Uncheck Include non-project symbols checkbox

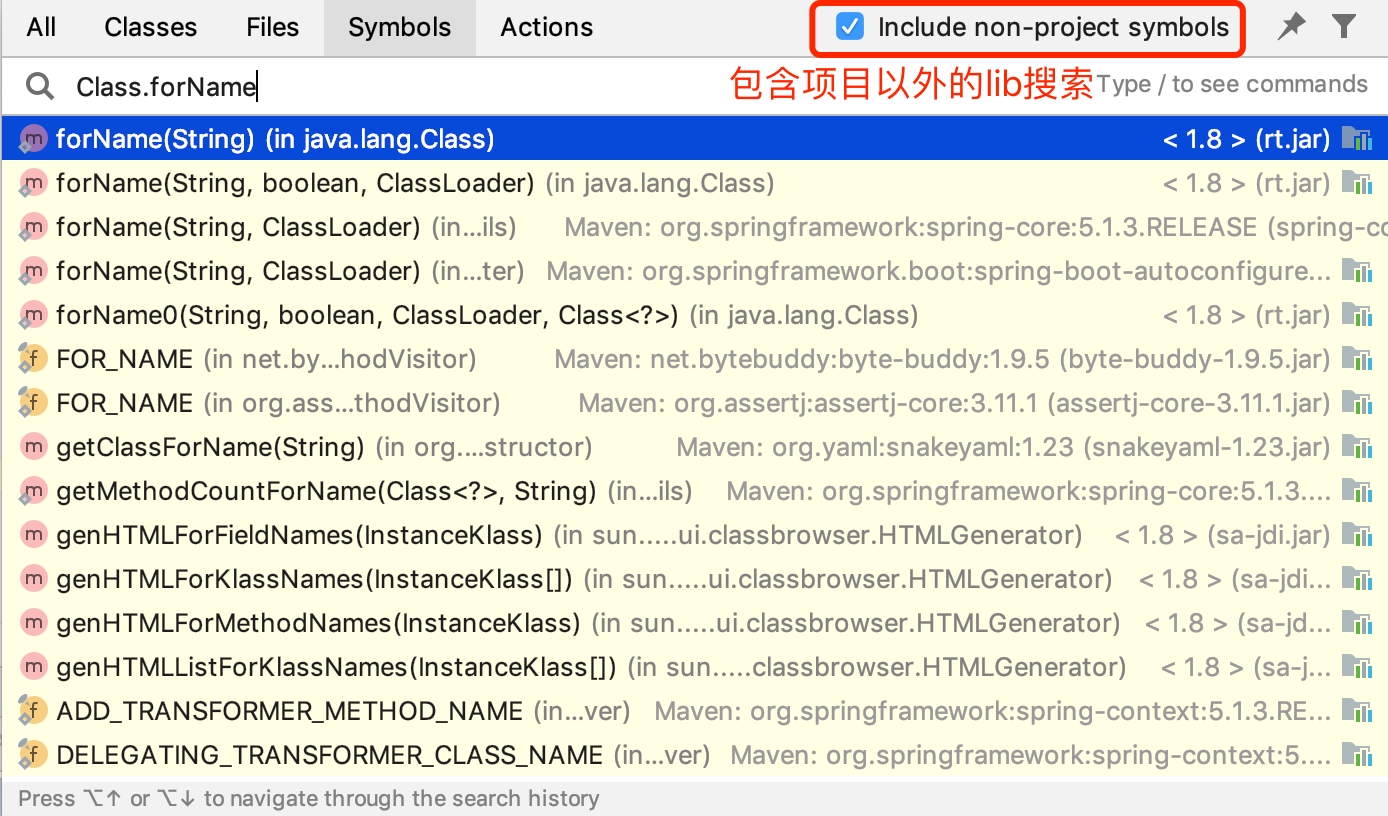coord(849,27)
